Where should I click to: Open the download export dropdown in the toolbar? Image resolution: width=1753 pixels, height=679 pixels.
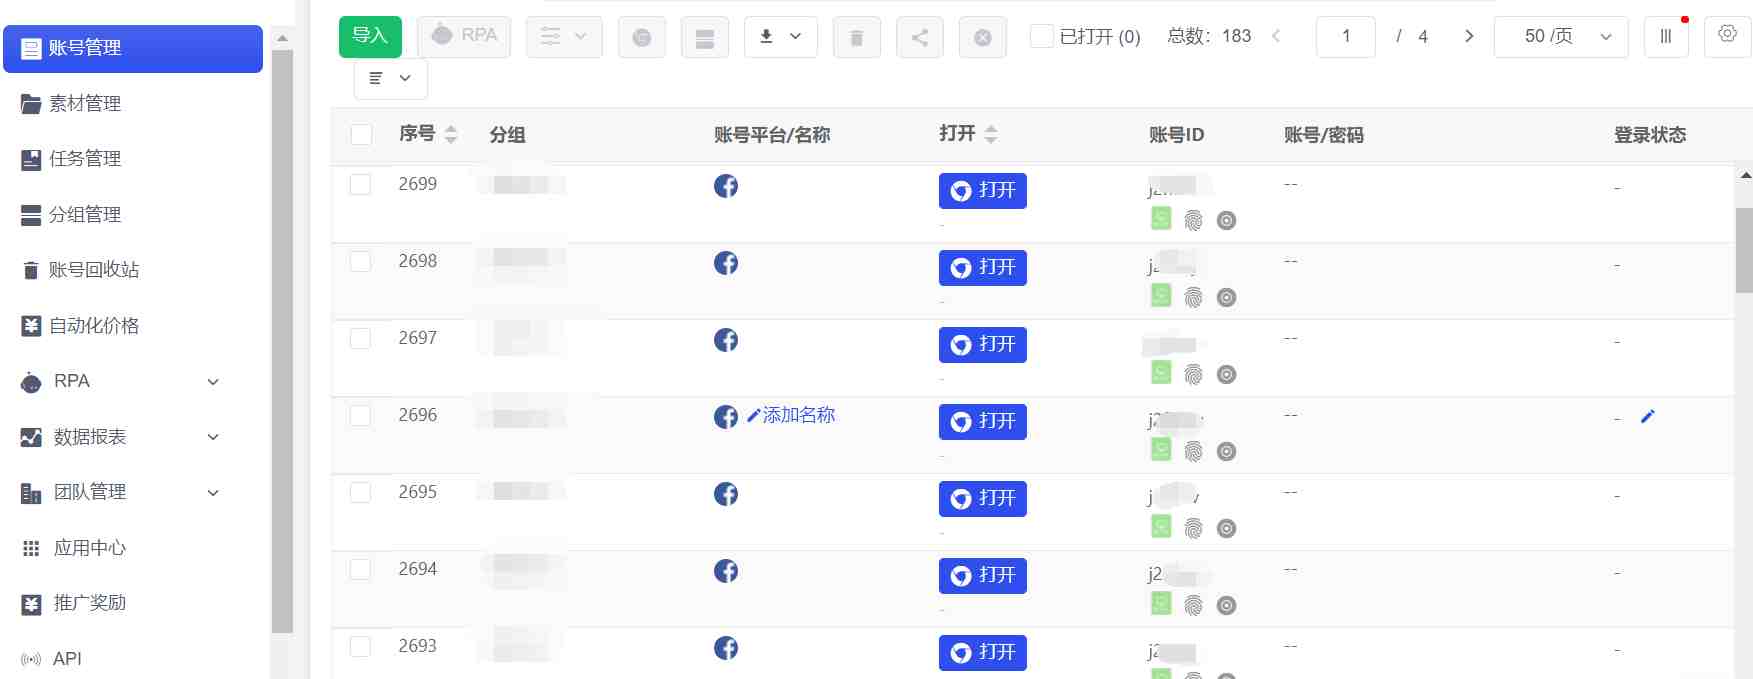781,37
